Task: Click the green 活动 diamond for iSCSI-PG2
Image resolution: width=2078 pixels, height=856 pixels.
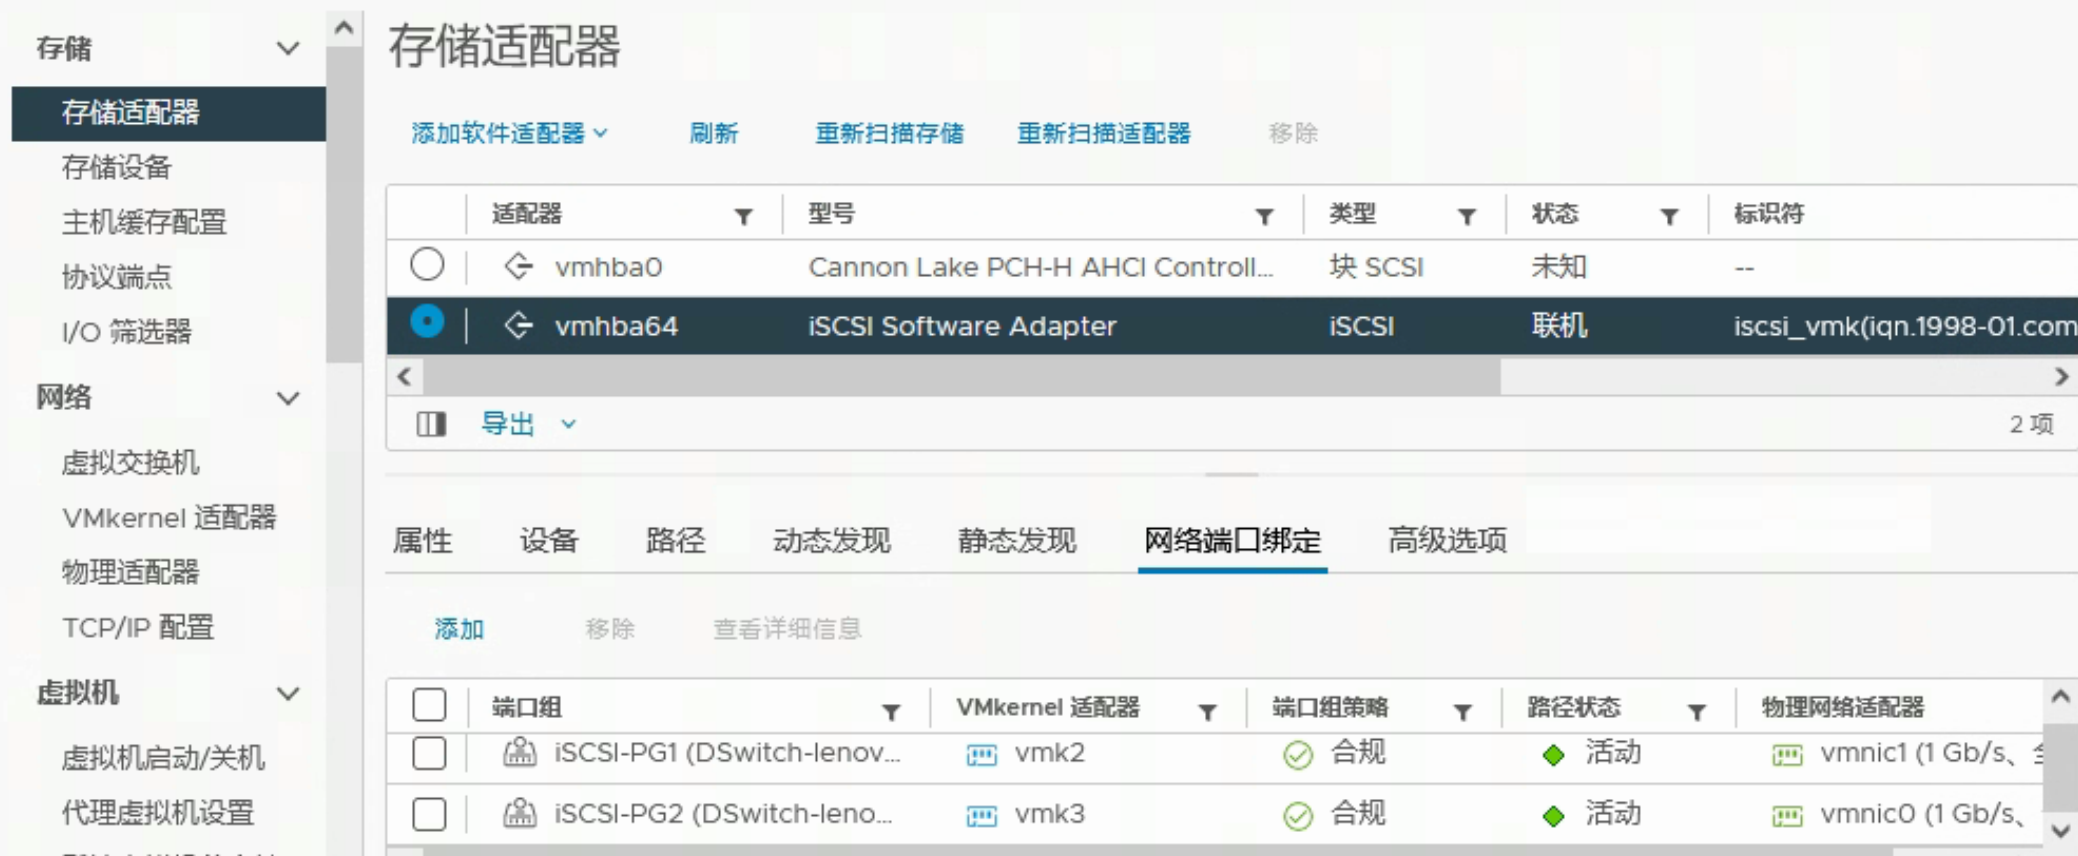Action: point(1553,816)
